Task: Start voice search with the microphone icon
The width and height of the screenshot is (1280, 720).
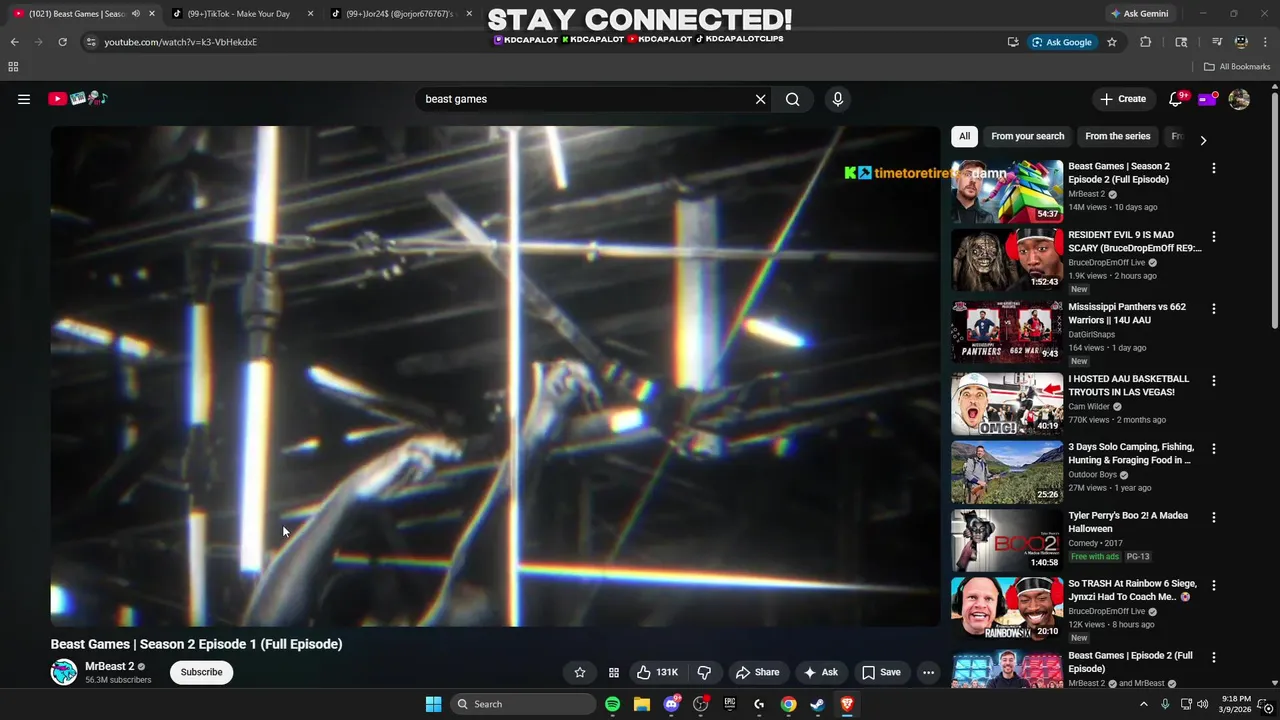Action: tap(838, 99)
